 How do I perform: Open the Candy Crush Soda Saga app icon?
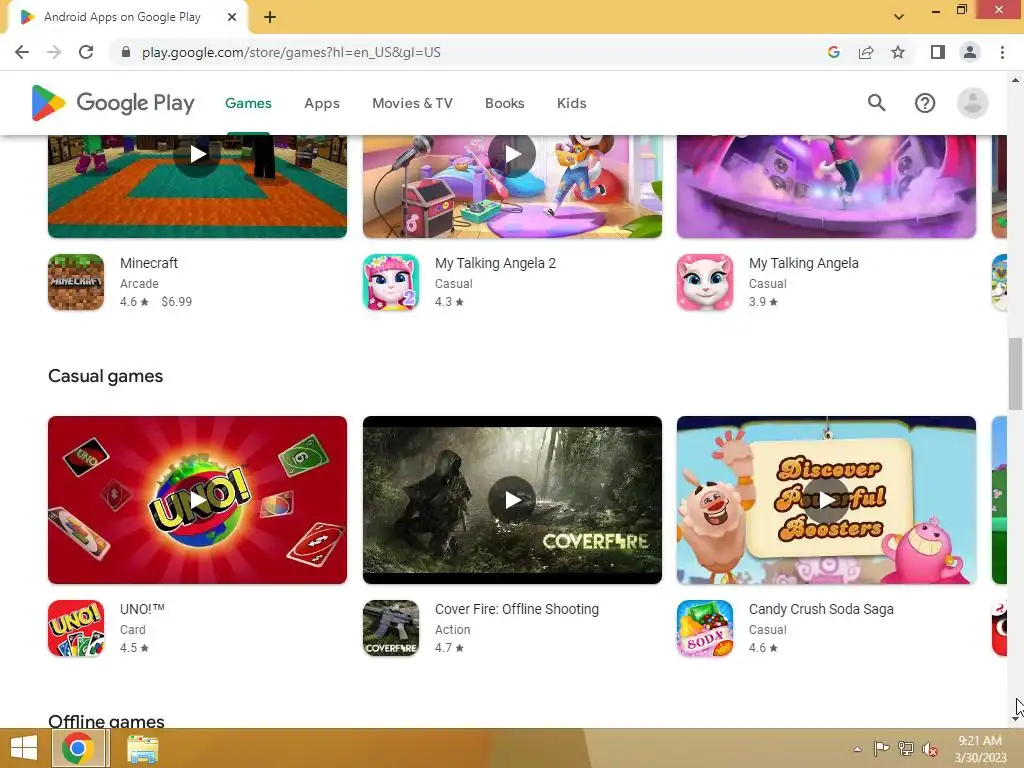[705, 628]
